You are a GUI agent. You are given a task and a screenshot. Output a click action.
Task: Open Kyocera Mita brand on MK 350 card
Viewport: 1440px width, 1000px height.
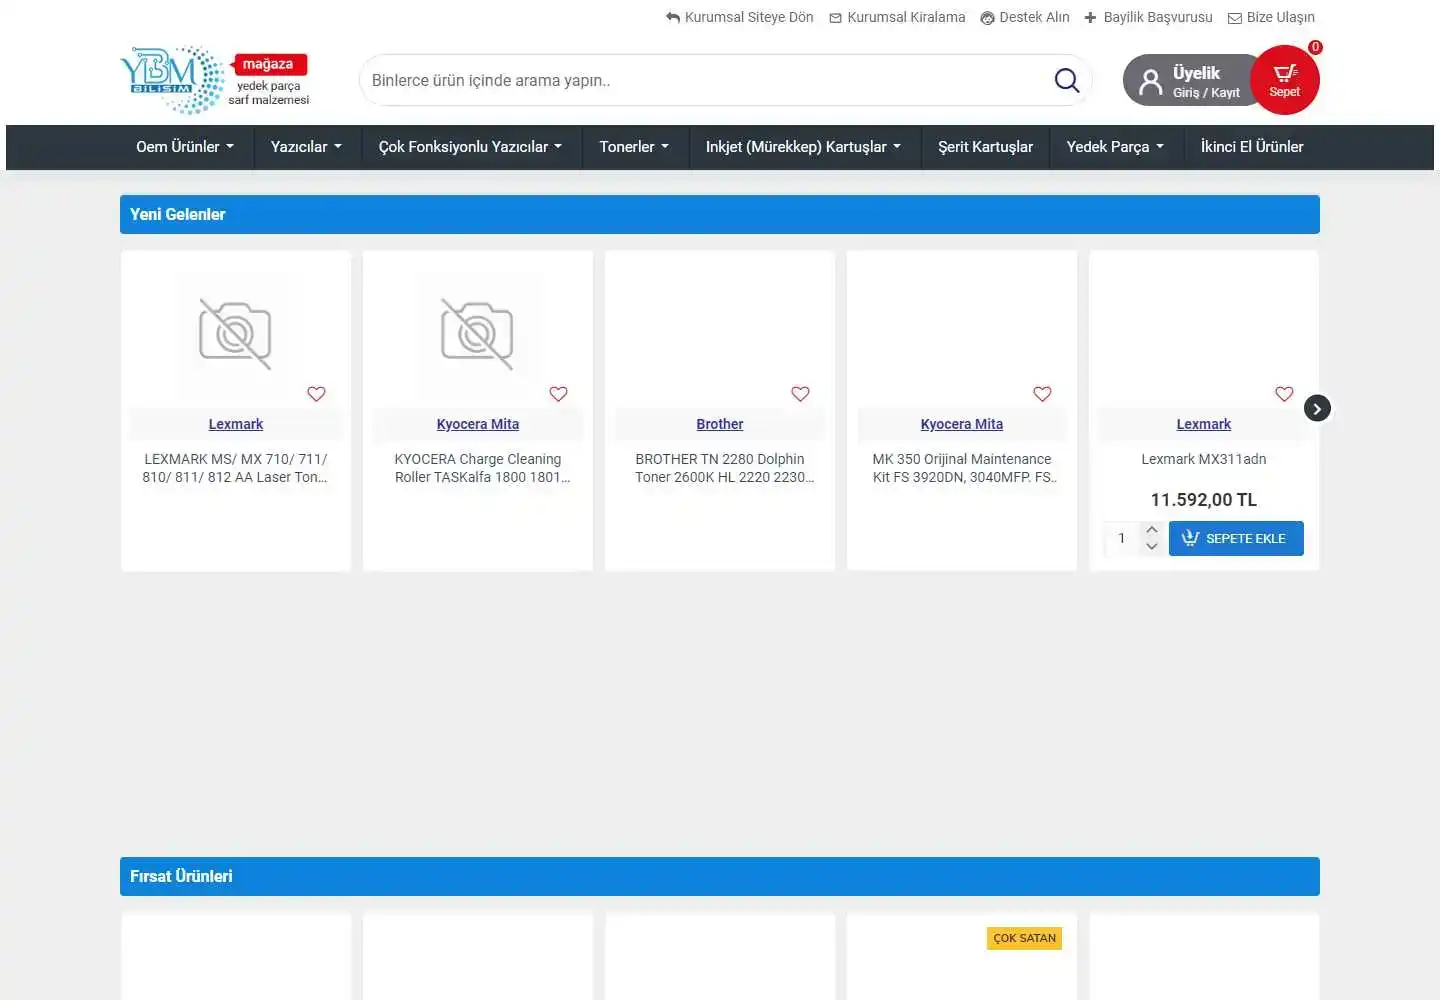tap(962, 424)
